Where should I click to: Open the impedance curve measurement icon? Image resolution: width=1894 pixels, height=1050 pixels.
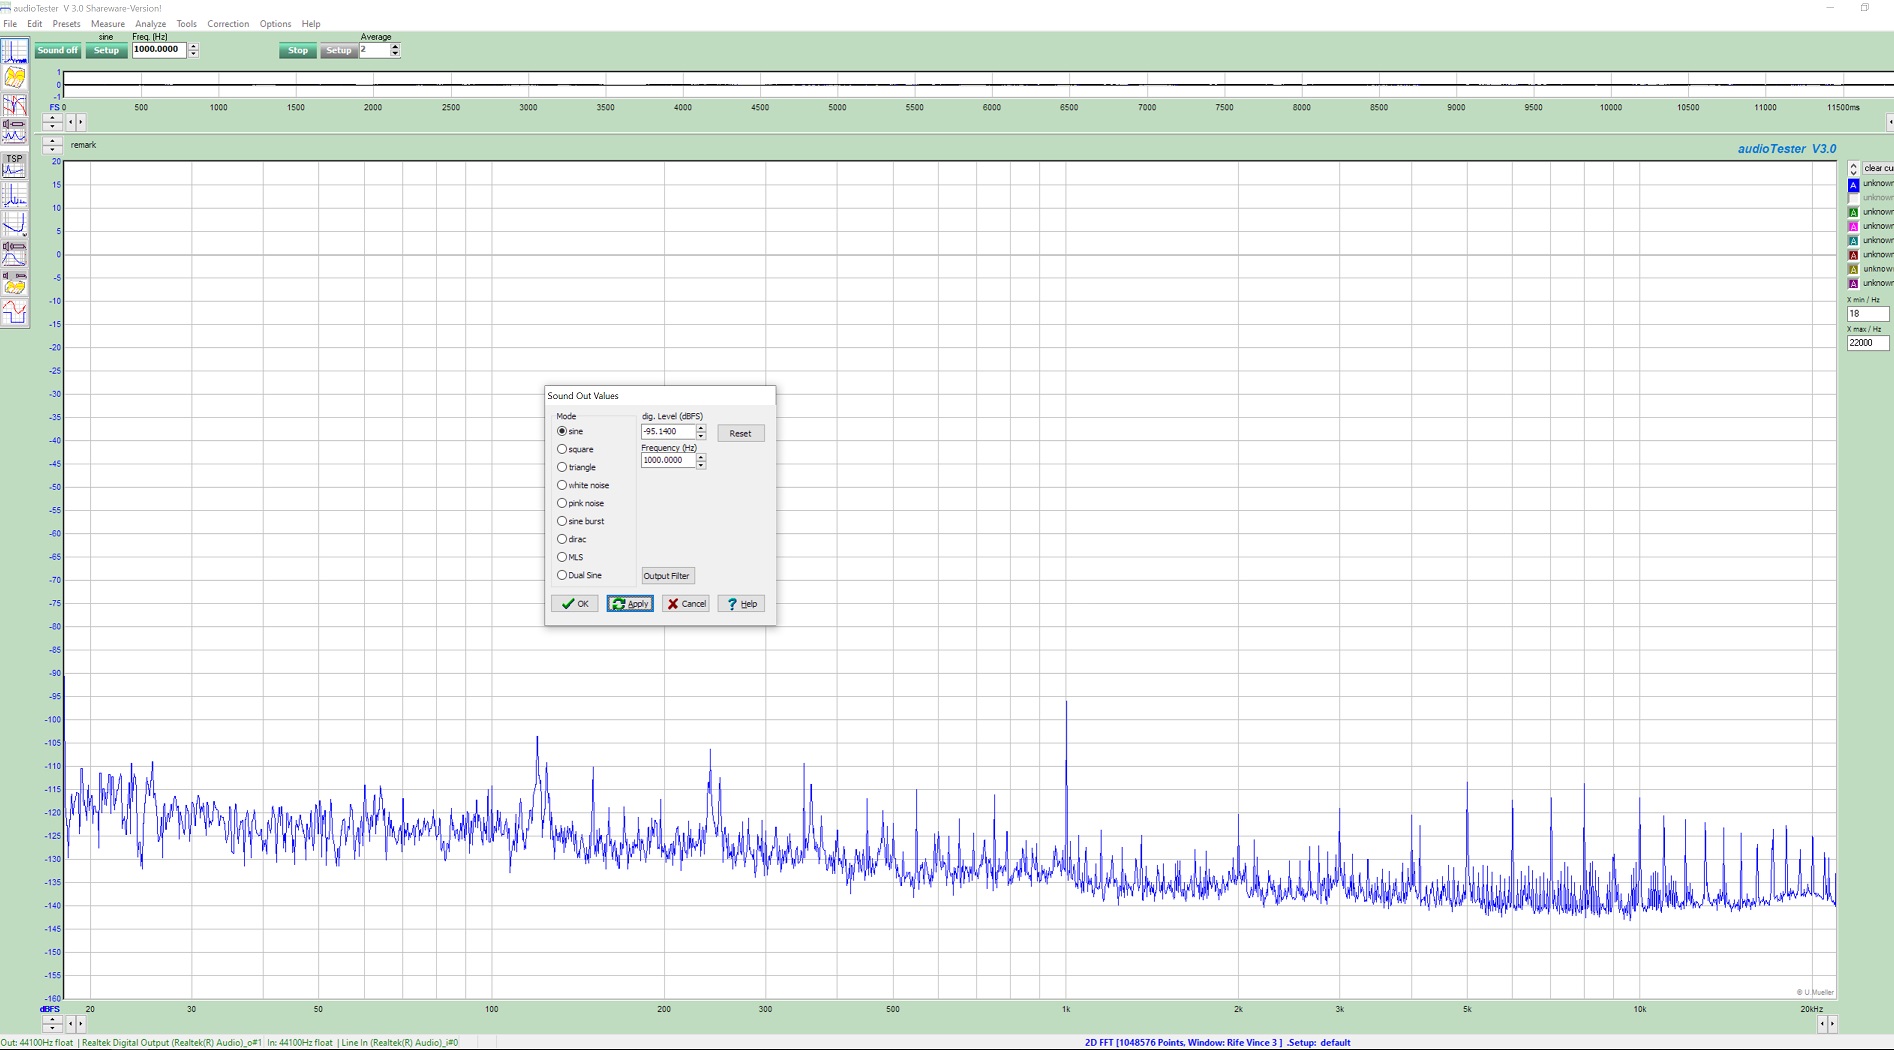point(14,223)
